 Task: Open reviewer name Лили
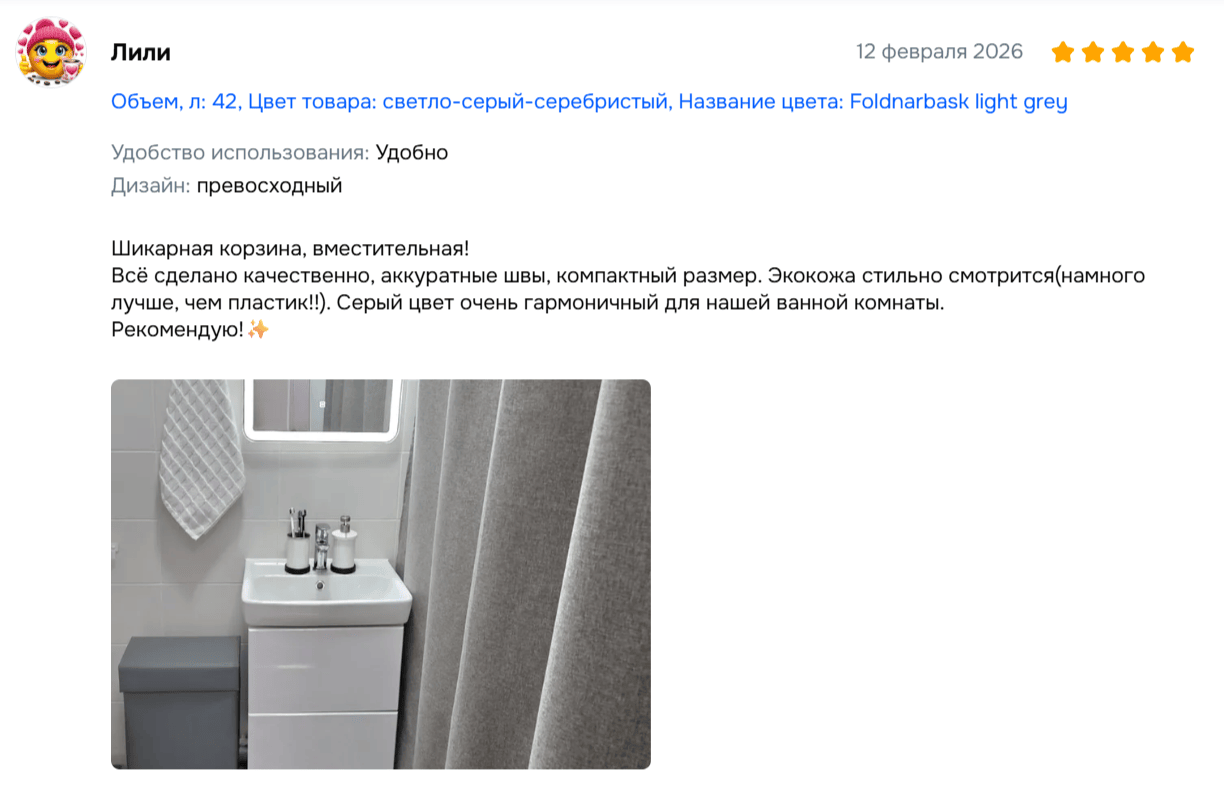pos(140,52)
